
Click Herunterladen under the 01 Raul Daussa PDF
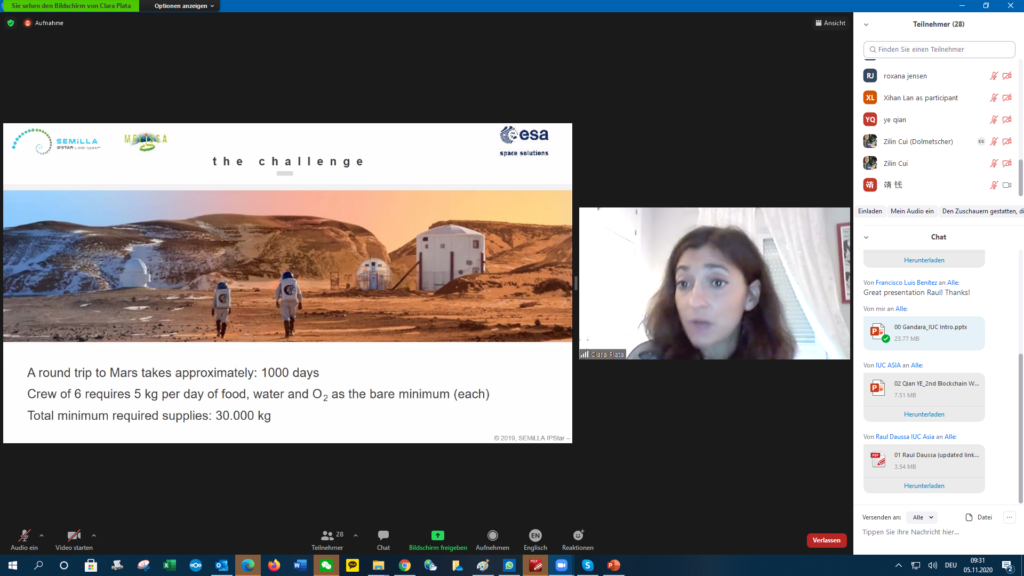[x=924, y=485]
